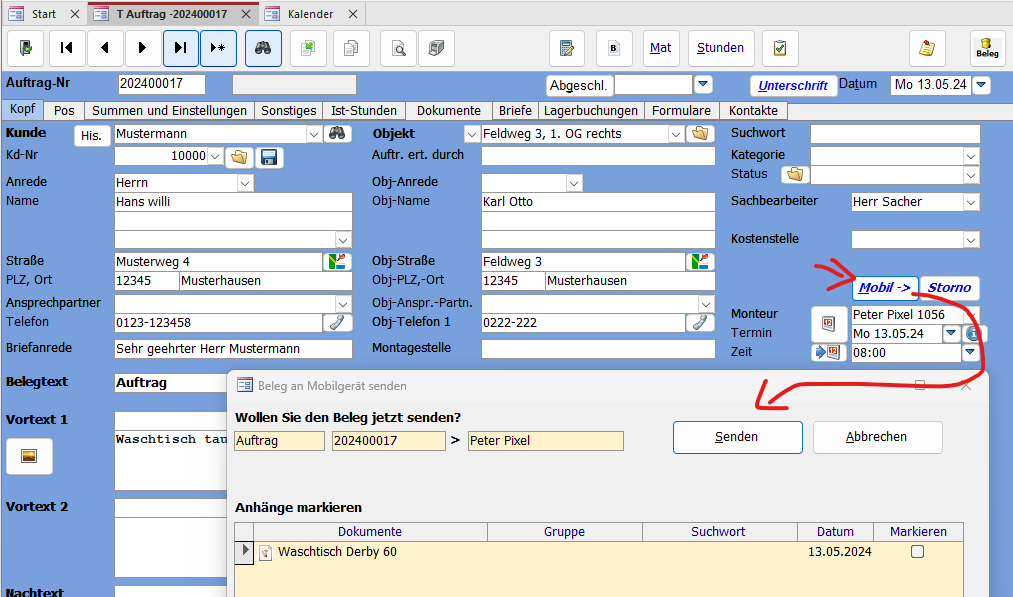Viewport: 1013px width, 597px height.
Task: Open the Kategorie dropdown
Action: [971, 156]
